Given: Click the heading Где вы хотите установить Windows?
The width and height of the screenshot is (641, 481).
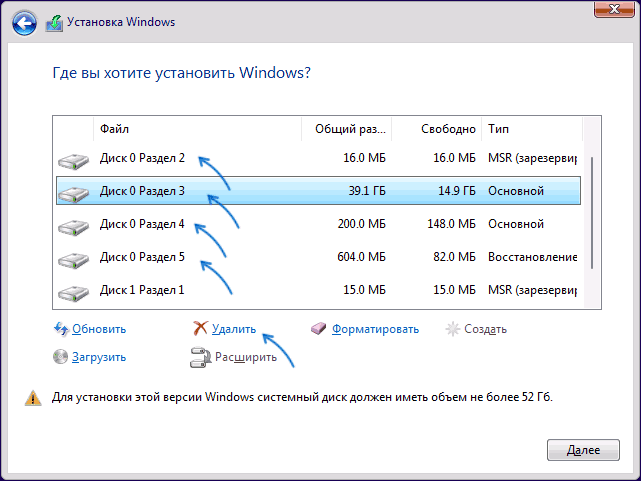Looking at the screenshot, I should point(182,73).
